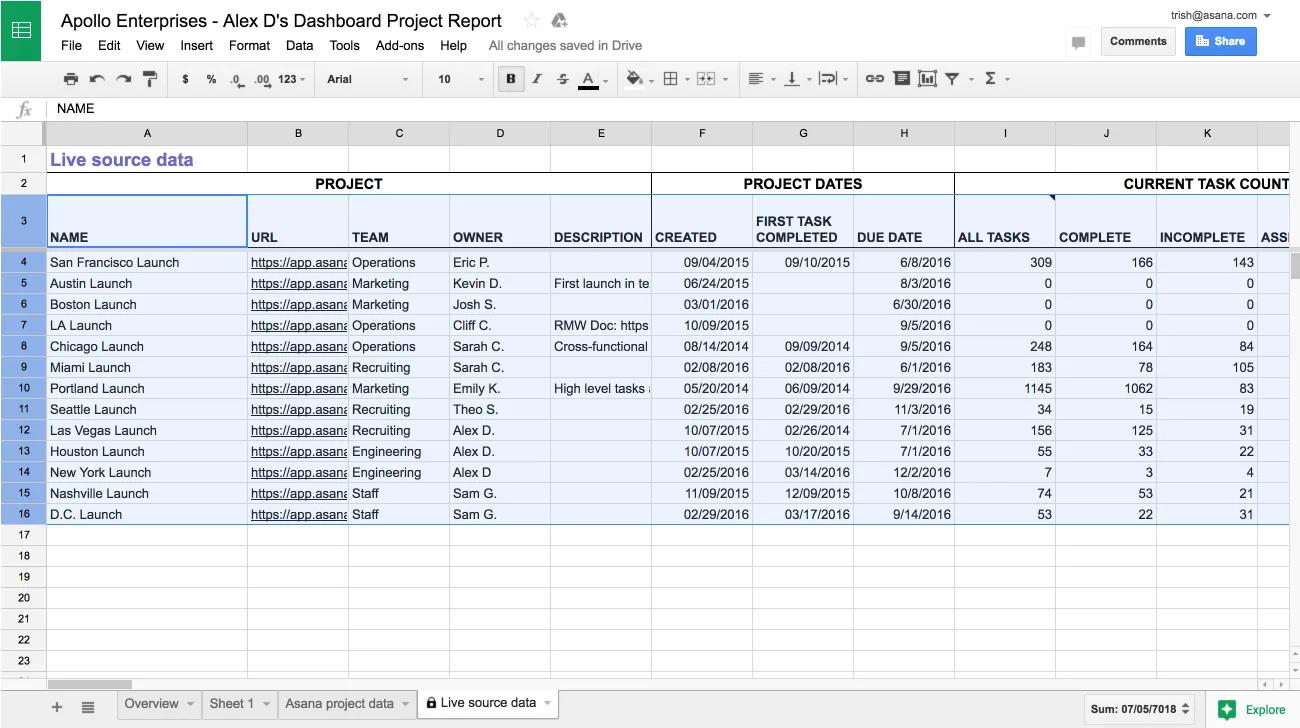The height and width of the screenshot is (728, 1300).
Task: Star this document
Action: point(532,21)
